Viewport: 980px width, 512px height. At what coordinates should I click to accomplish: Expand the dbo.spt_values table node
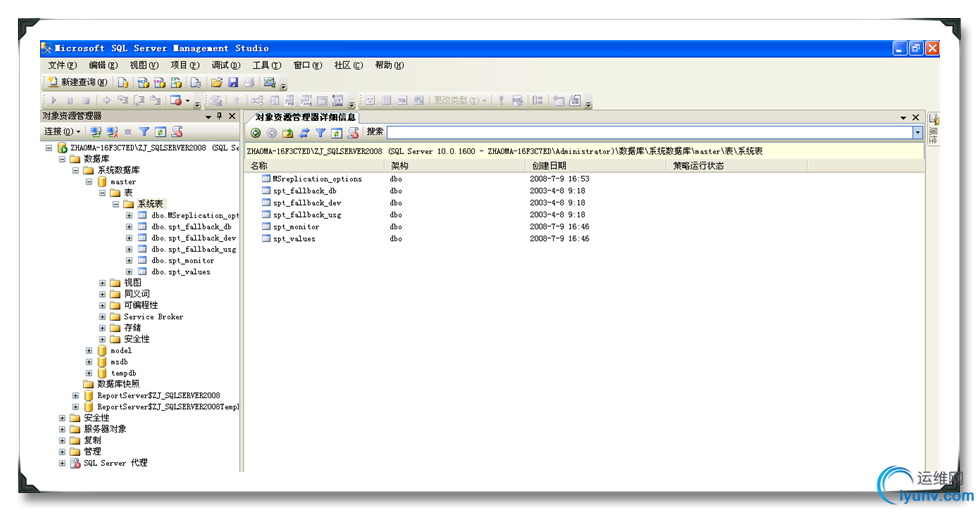[x=129, y=272]
